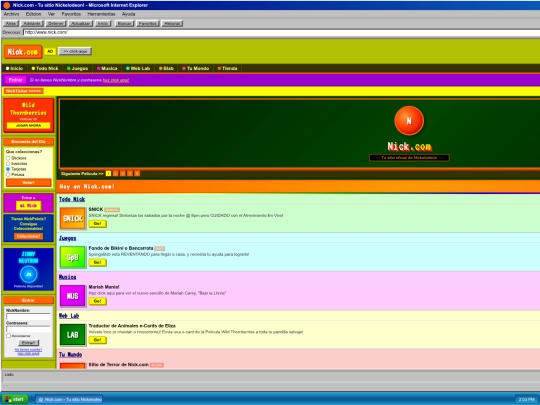This screenshot has height=405, width=540.
Task: Go to the Web Lab nav tab
Action: pyautogui.click(x=138, y=69)
